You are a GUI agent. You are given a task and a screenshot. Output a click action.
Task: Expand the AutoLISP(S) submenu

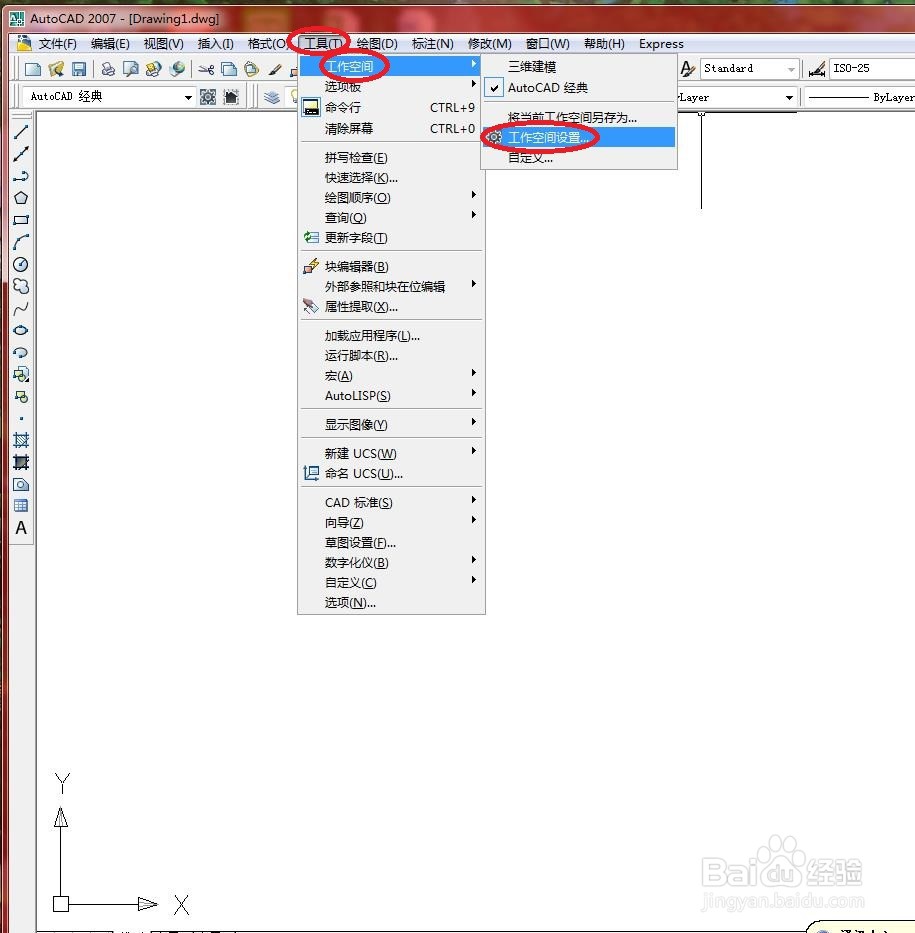[391, 396]
